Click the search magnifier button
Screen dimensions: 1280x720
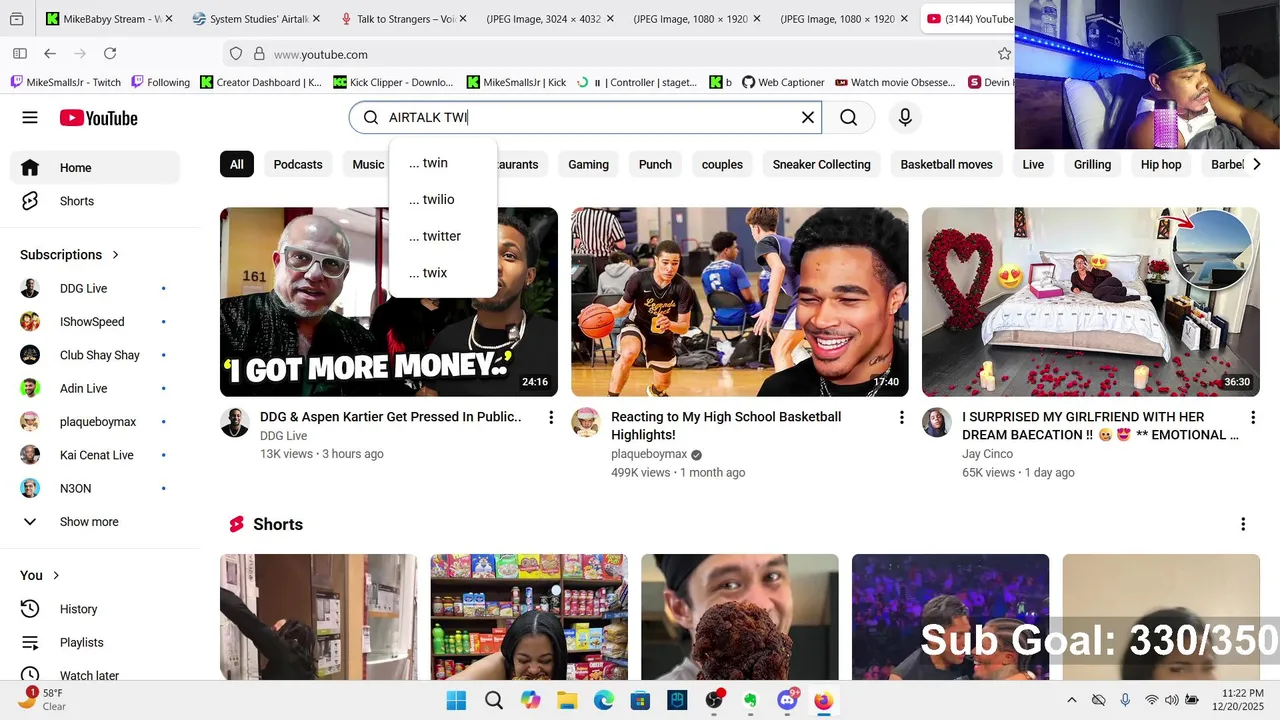coord(849,118)
